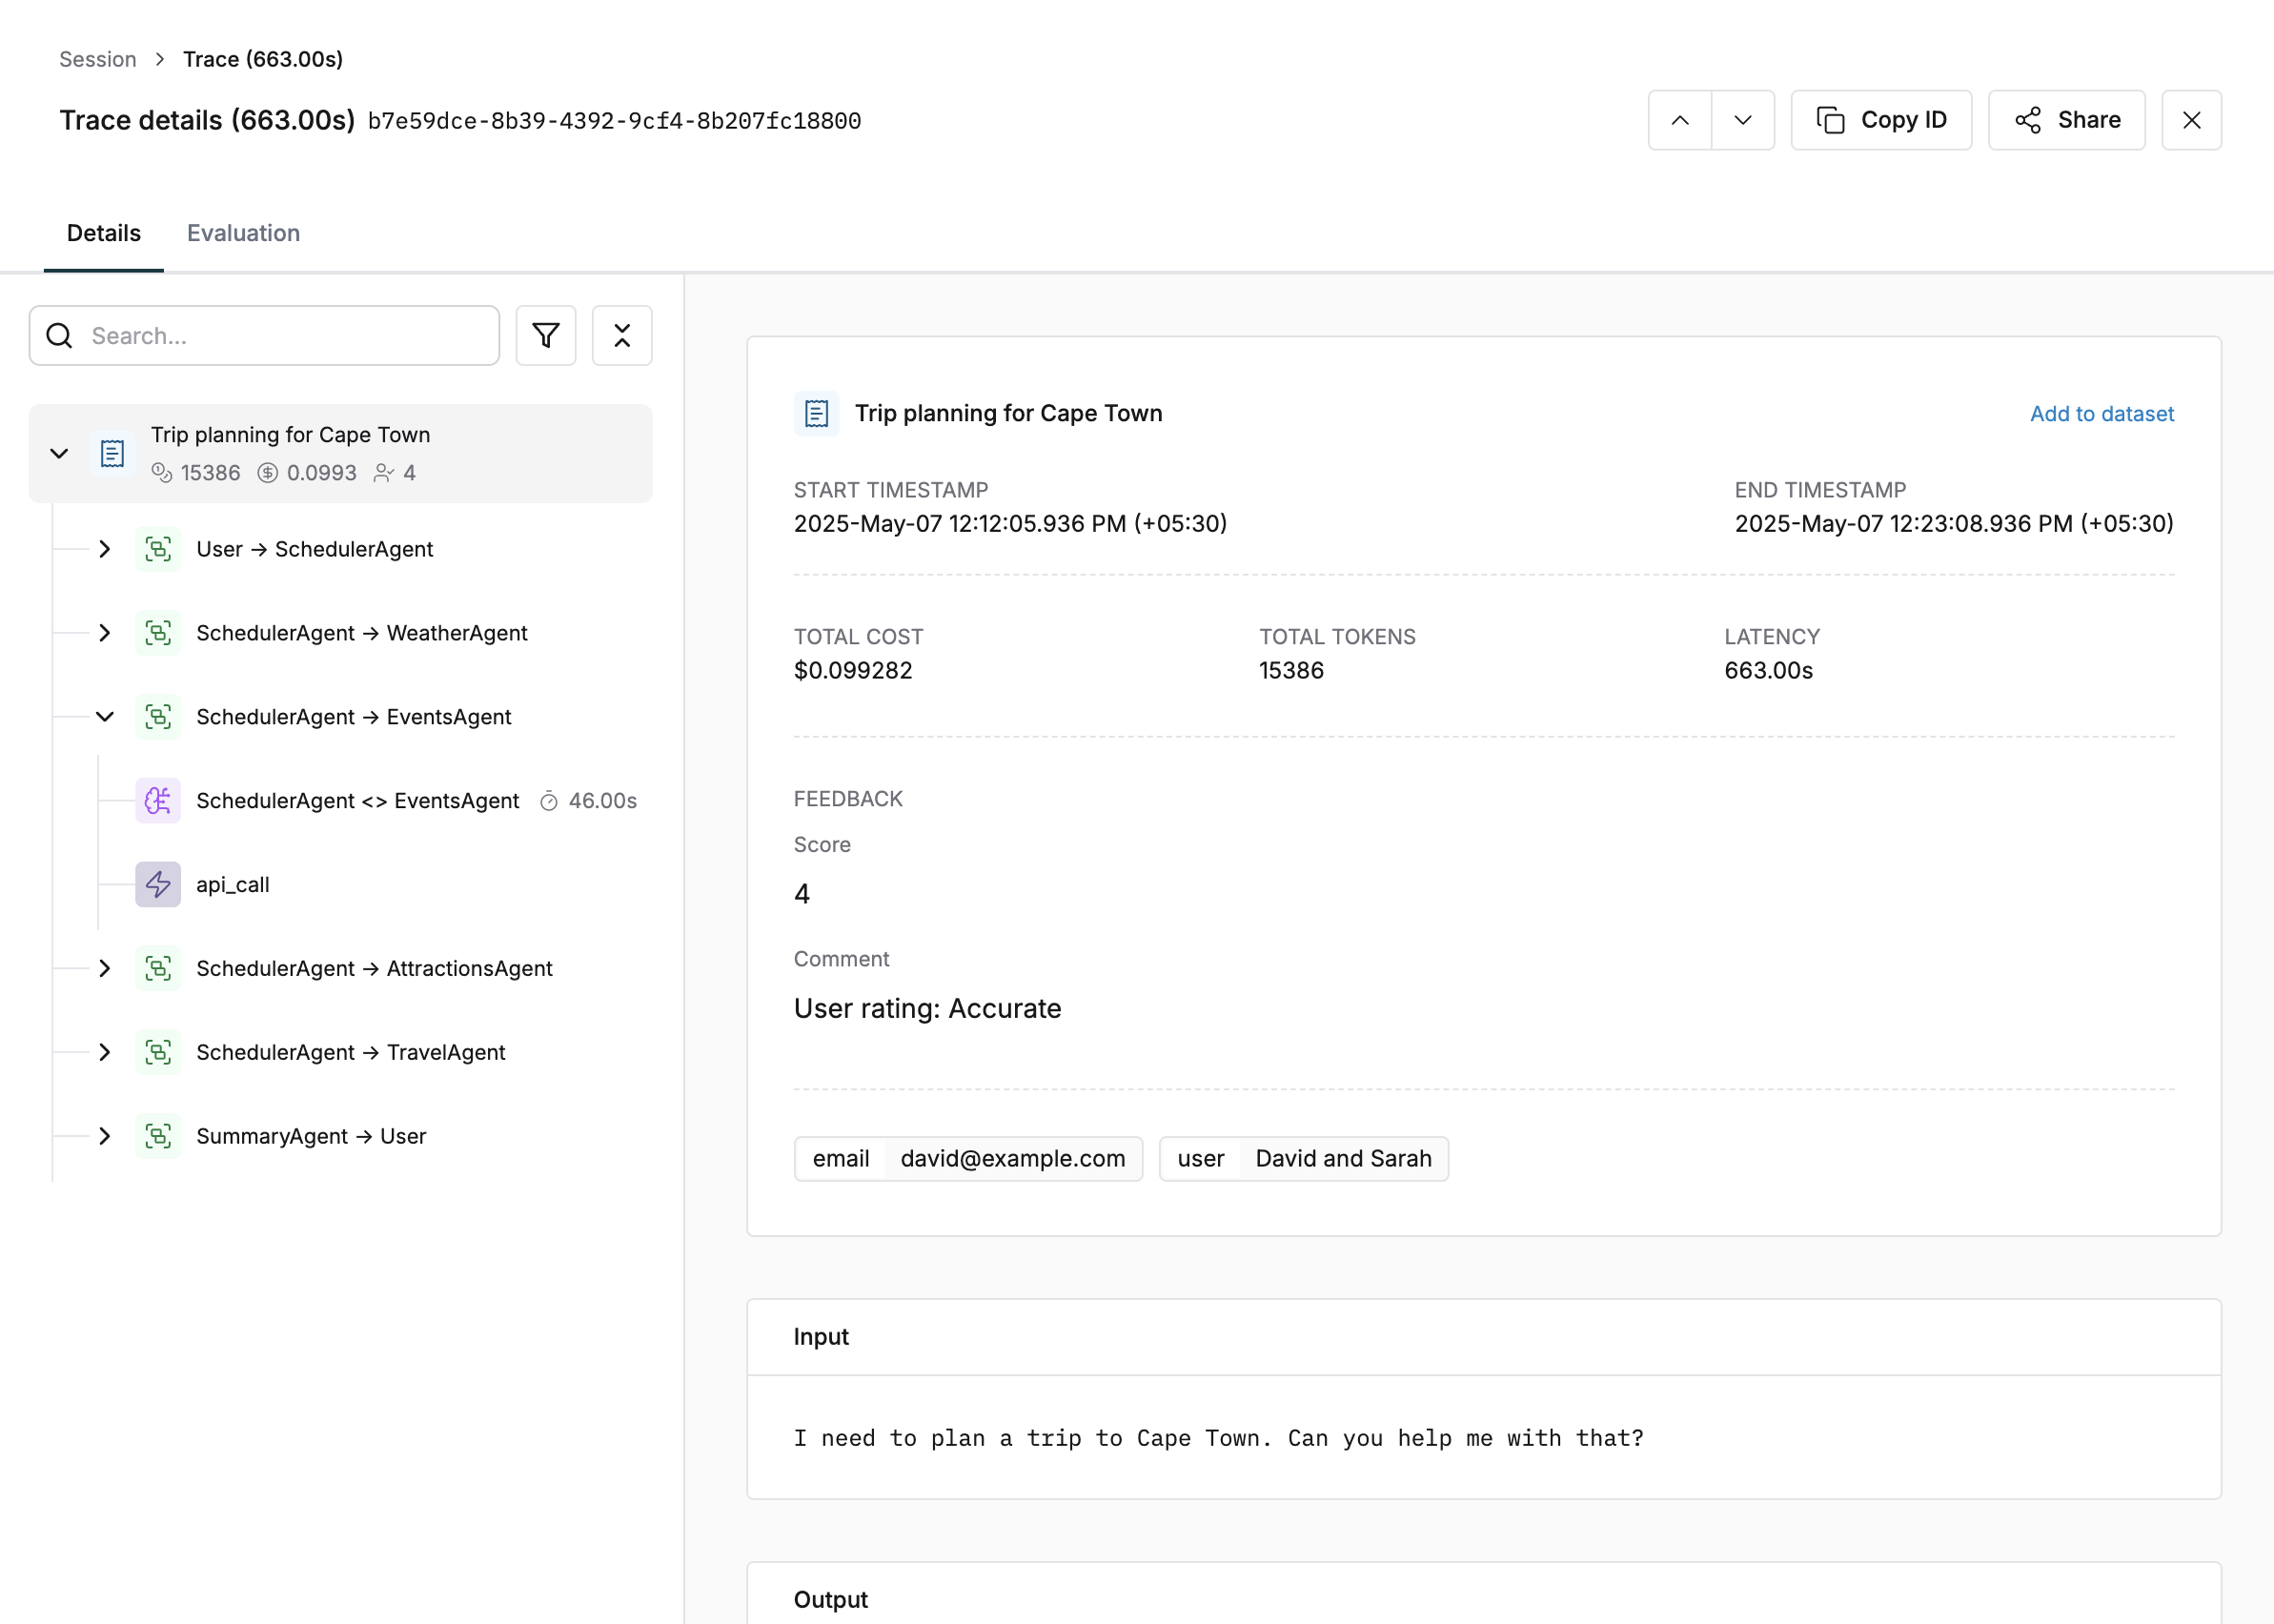Click the filter funnel icon

[x=545, y=336]
